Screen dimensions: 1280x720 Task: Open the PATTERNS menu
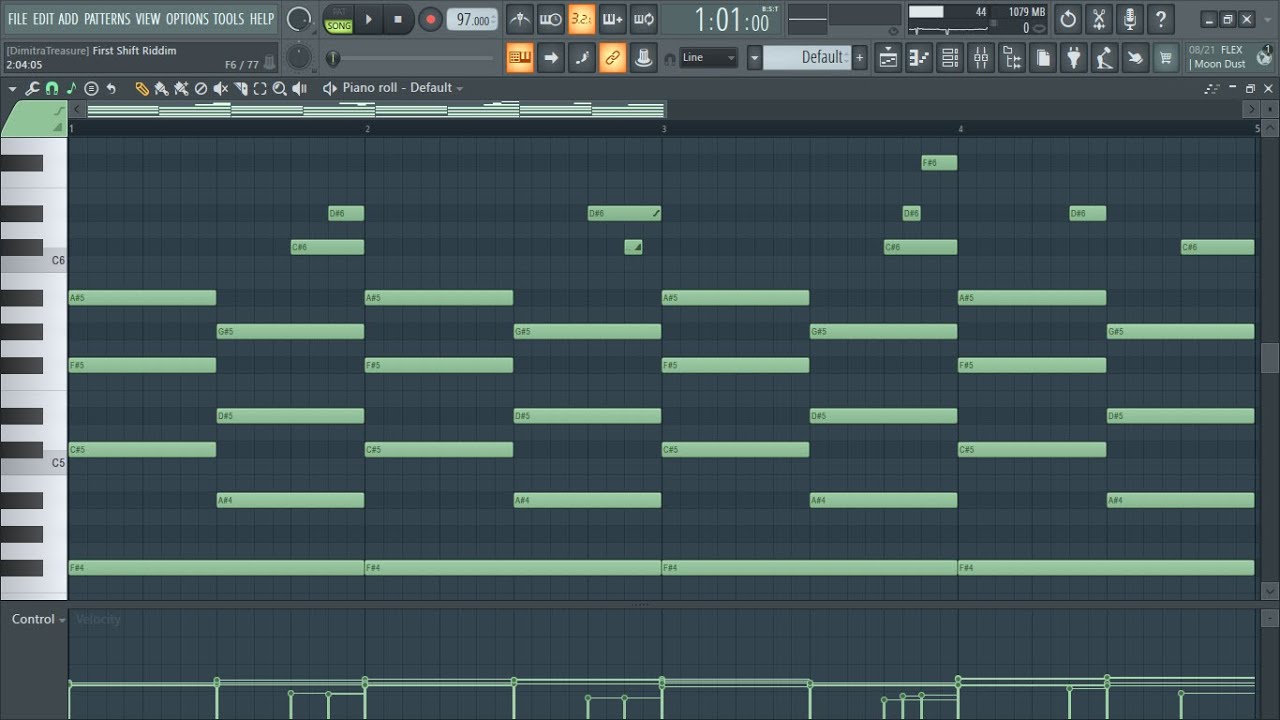tap(107, 19)
